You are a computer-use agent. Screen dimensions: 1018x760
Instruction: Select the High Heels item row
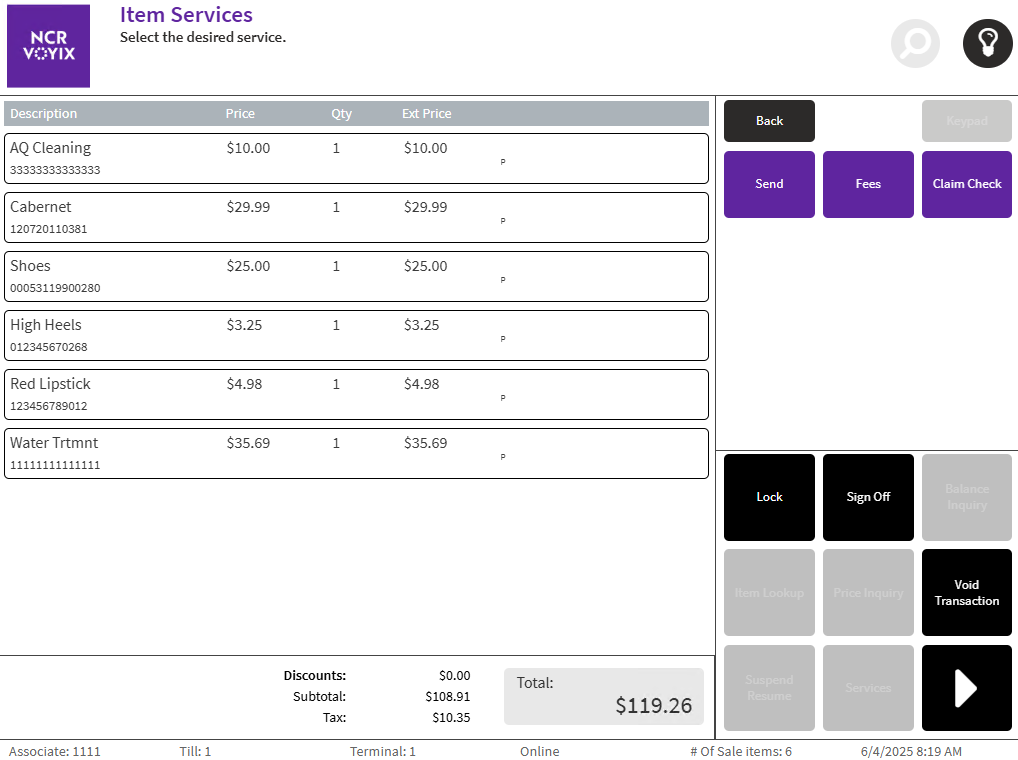(x=356, y=335)
